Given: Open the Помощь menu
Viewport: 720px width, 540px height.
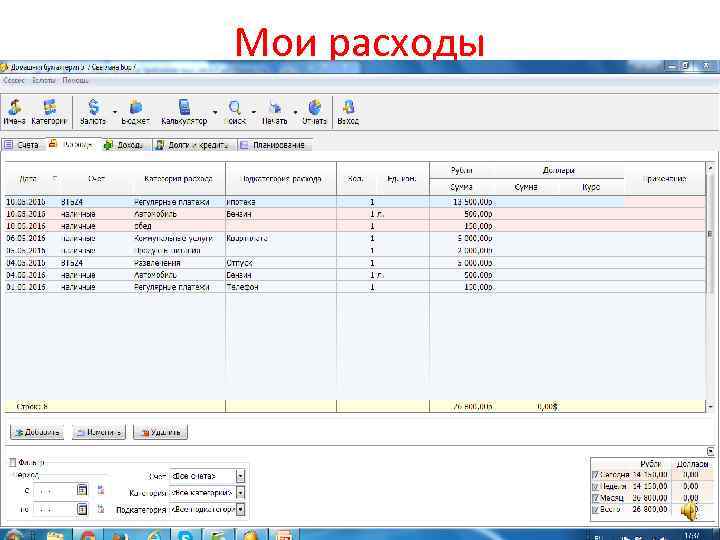Looking at the screenshot, I should coord(75,80).
